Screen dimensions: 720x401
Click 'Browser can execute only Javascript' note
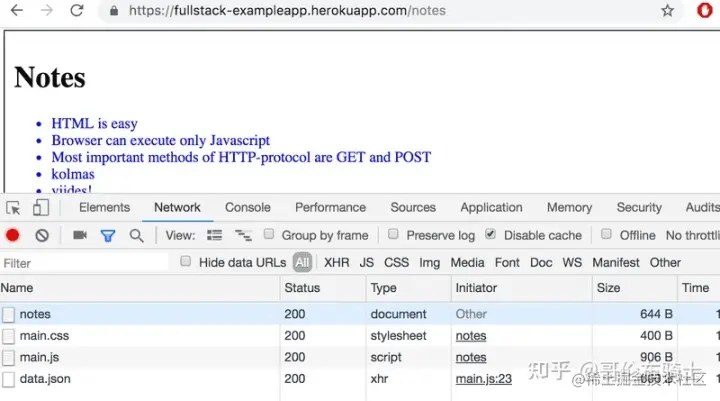click(160, 141)
